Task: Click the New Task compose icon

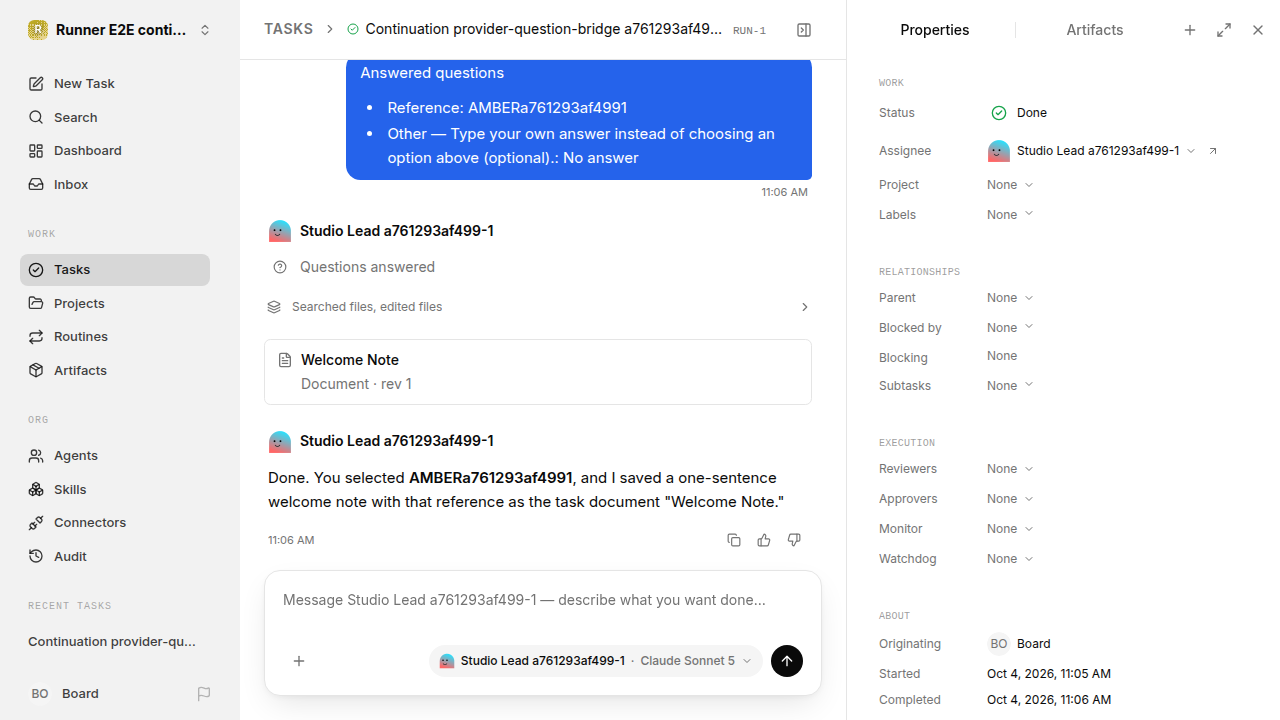Action: 36,84
